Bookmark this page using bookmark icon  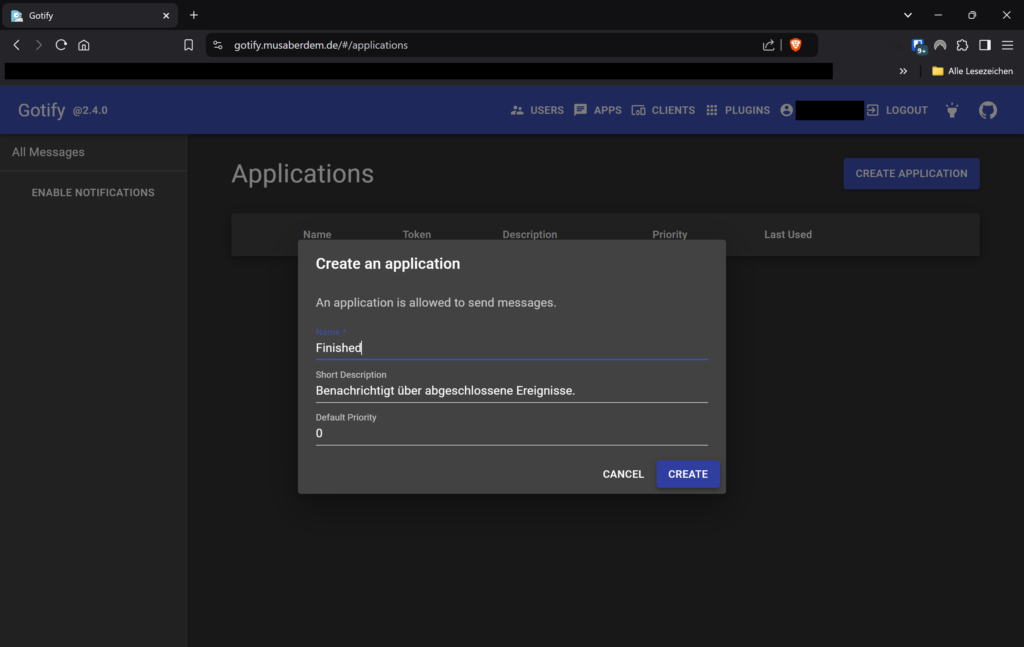click(188, 45)
